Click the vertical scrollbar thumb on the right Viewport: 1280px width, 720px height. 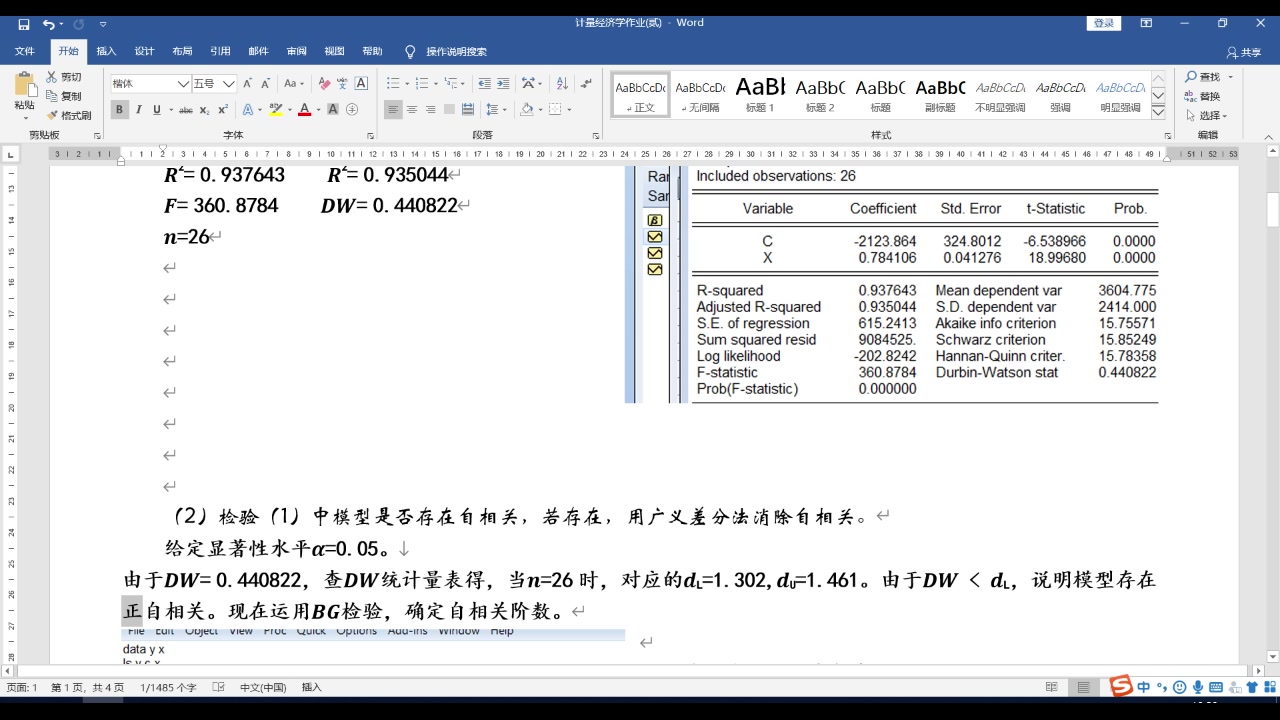[x=1273, y=211]
